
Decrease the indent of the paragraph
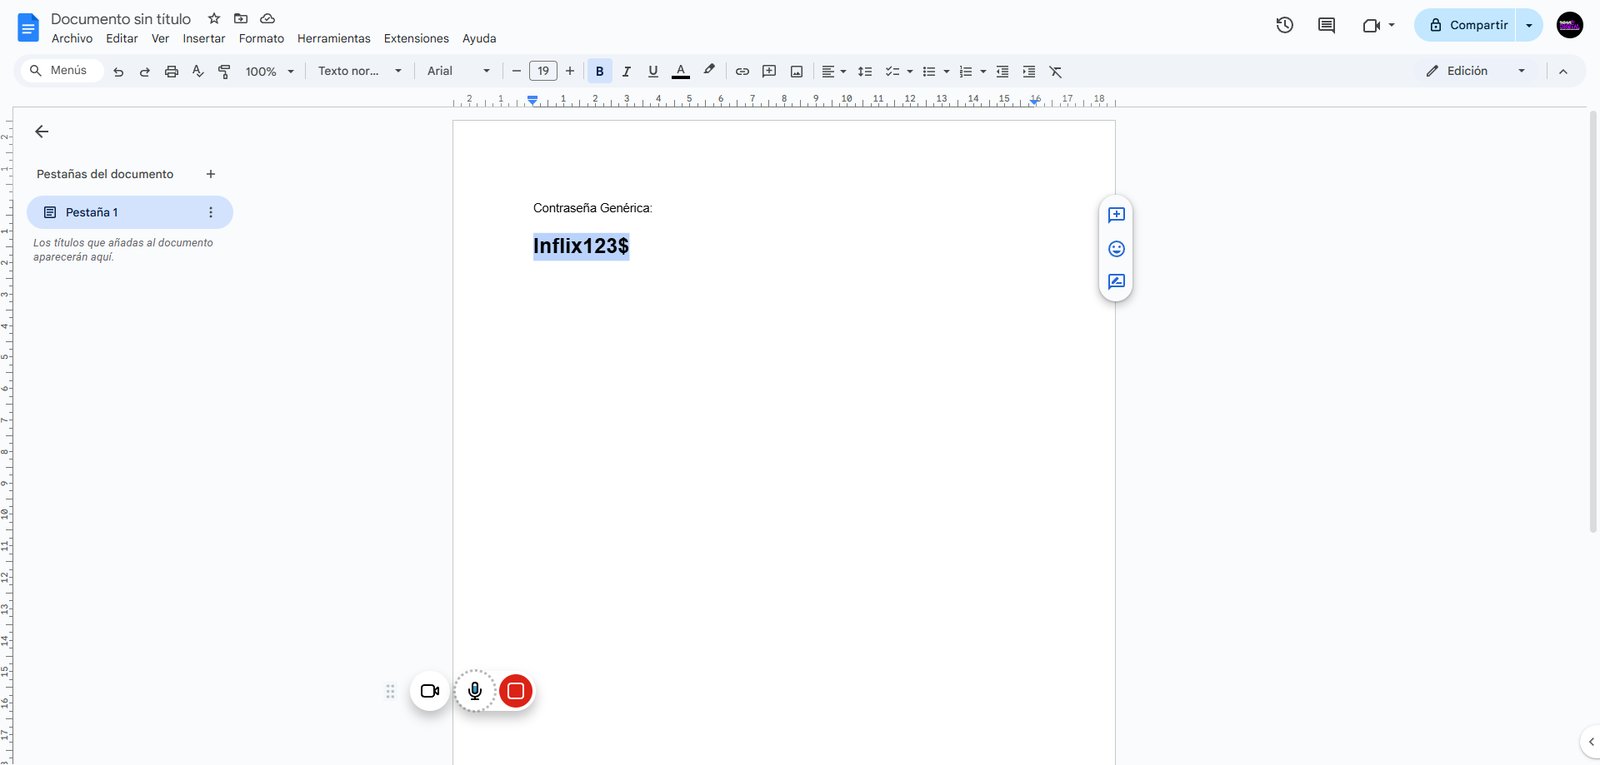(1002, 71)
